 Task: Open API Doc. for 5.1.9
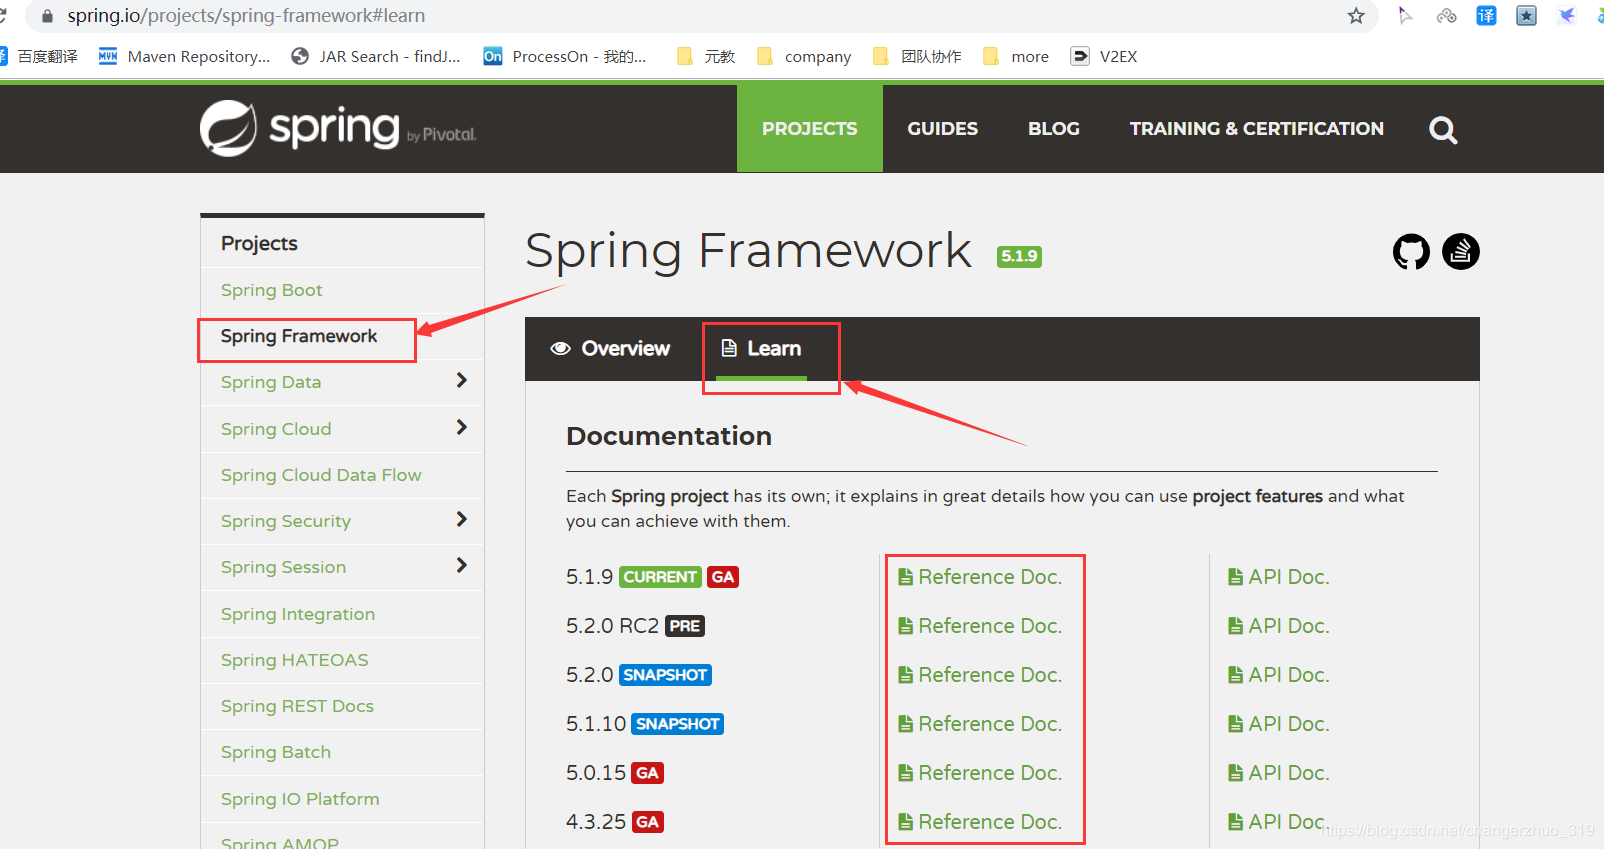(x=1279, y=577)
